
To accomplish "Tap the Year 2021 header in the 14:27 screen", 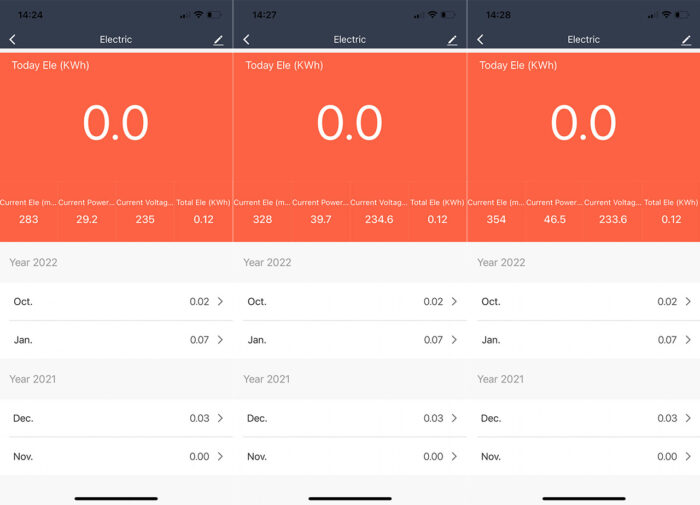I will [x=267, y=379].
